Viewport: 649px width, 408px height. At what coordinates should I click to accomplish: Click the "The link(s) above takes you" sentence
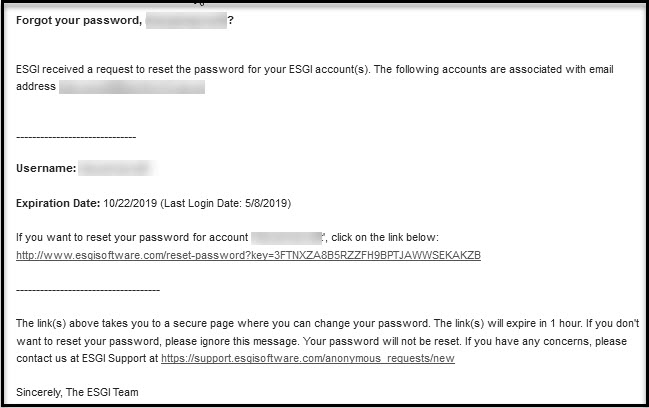pos(223,323)
